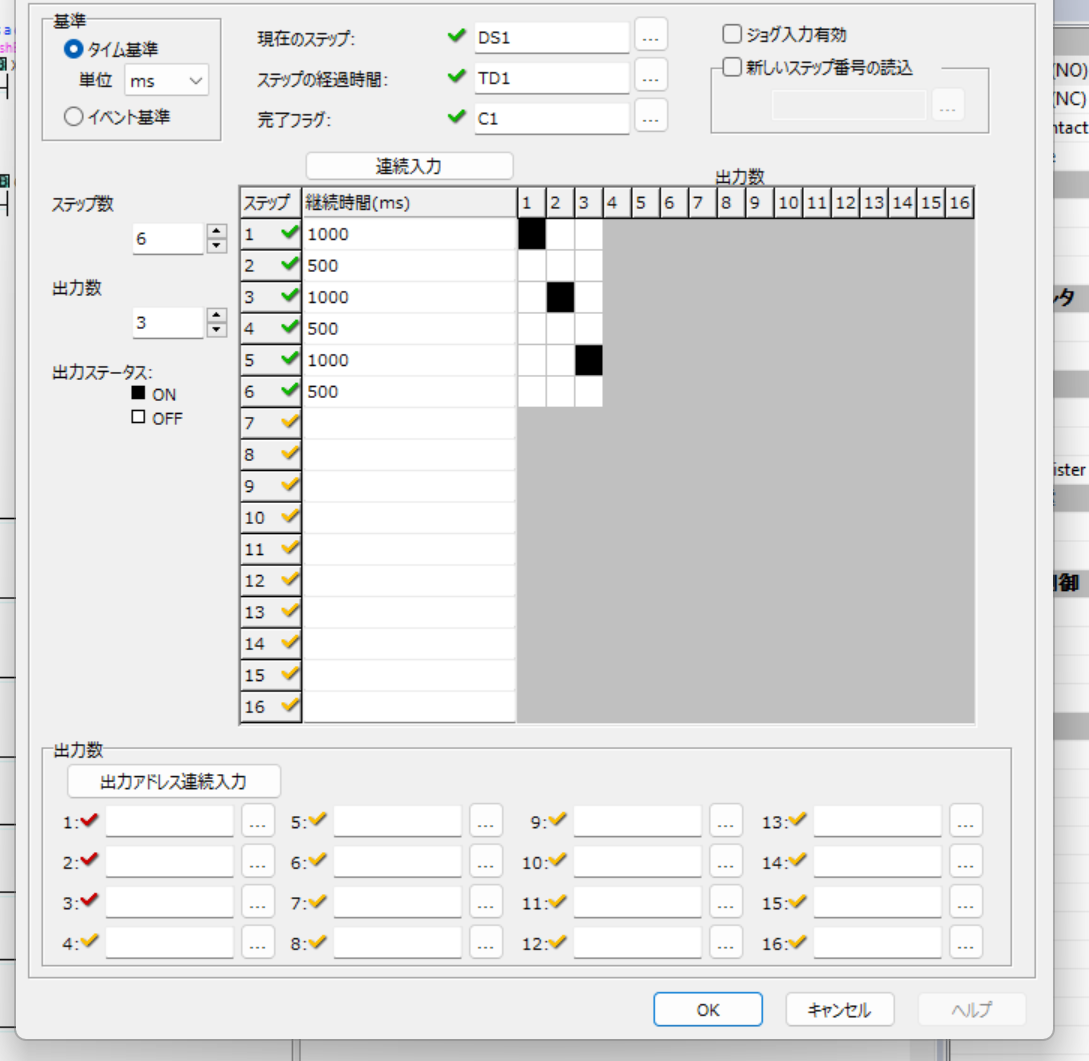Open address browser for output 16

coord(966,942)
